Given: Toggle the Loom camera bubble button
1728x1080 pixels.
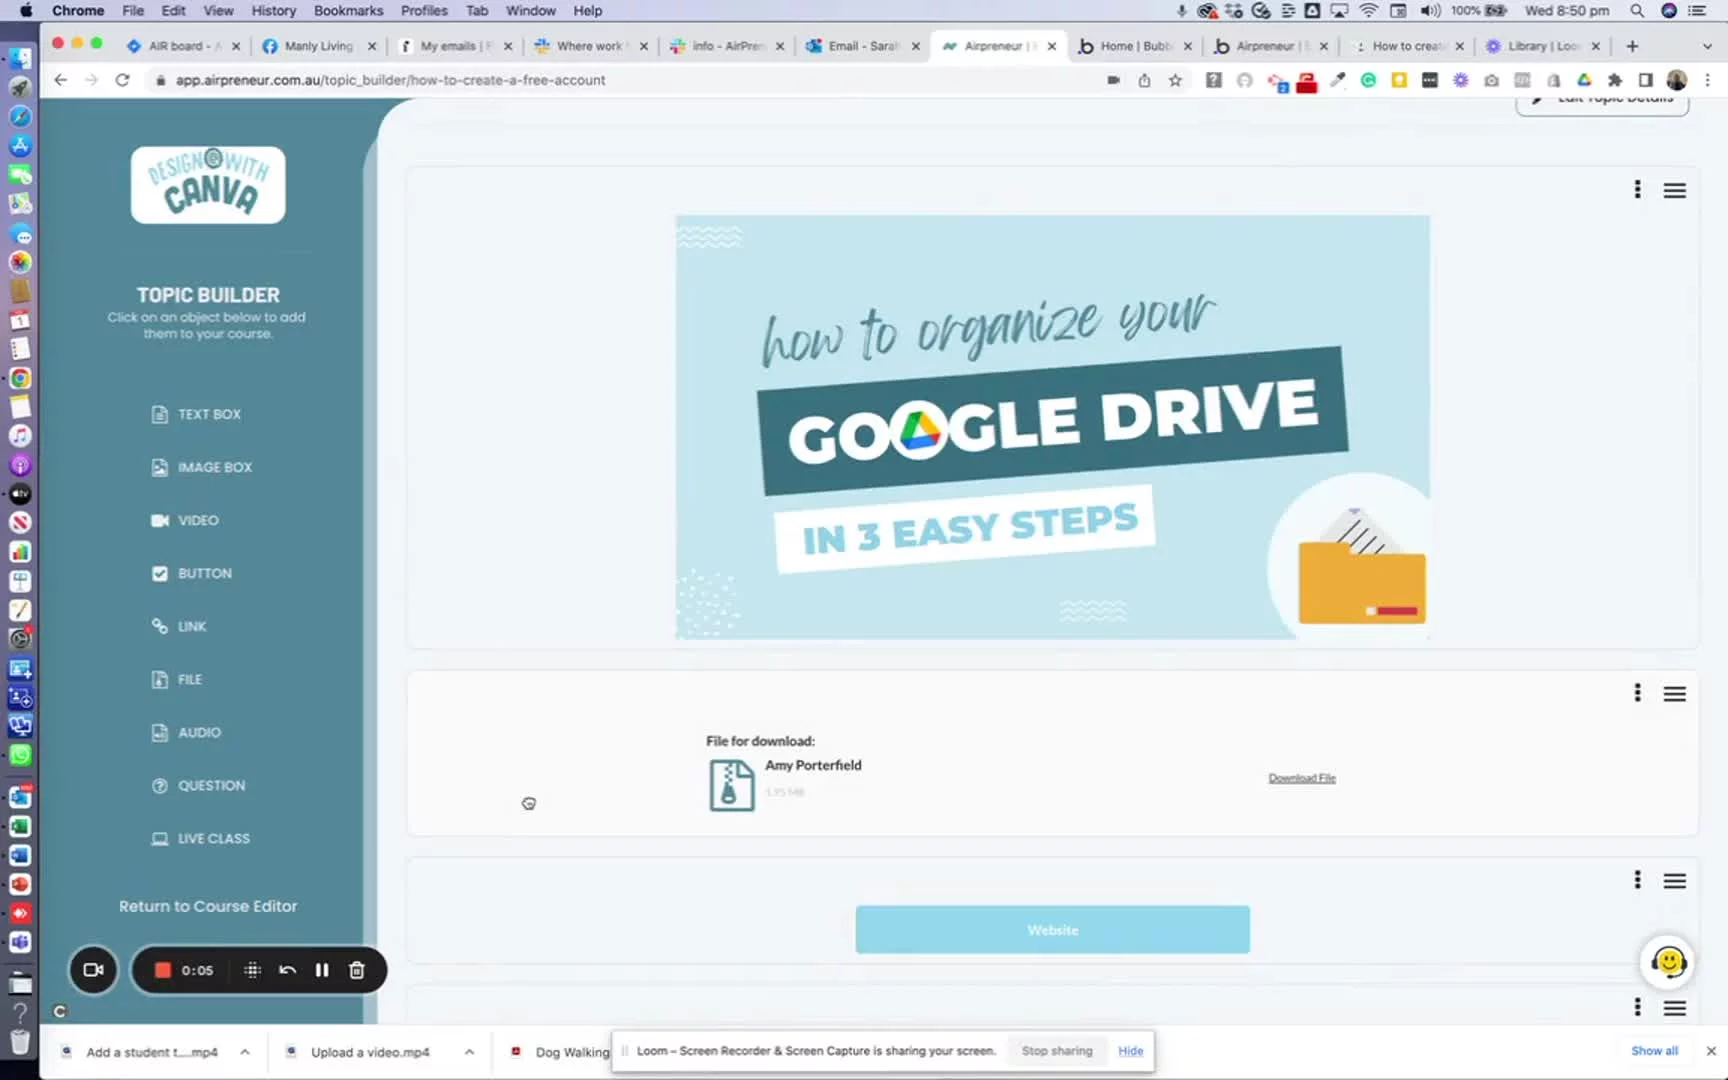Looking at the screenshot, I should [93, 970].
